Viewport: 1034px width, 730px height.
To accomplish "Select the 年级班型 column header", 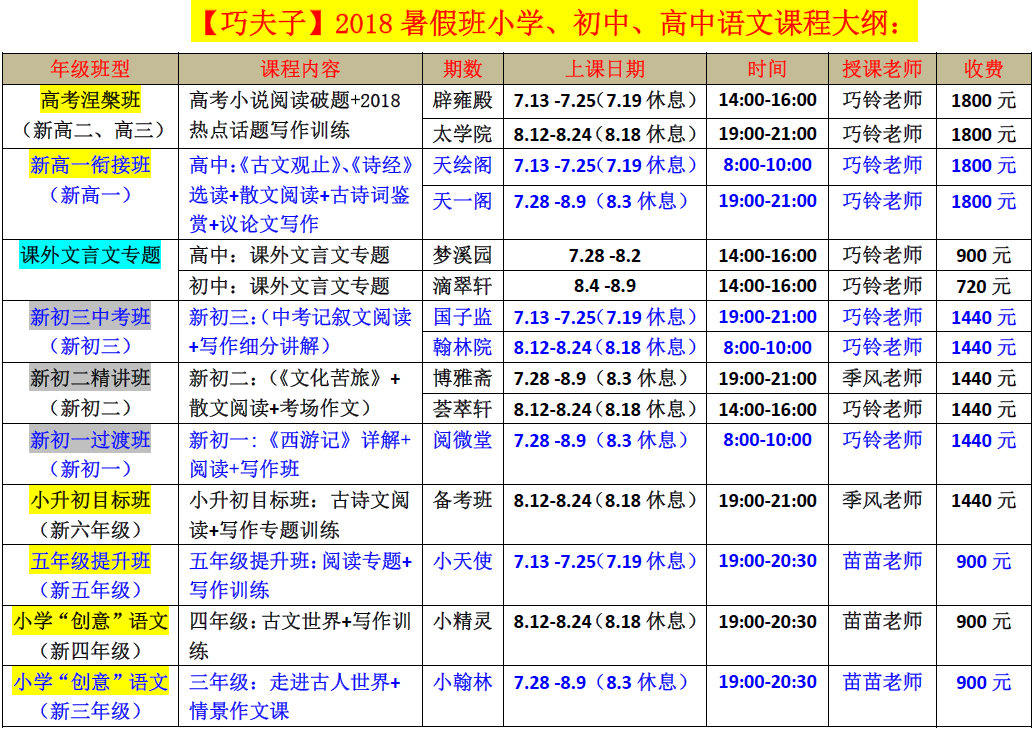I will [x=90, y=69].
